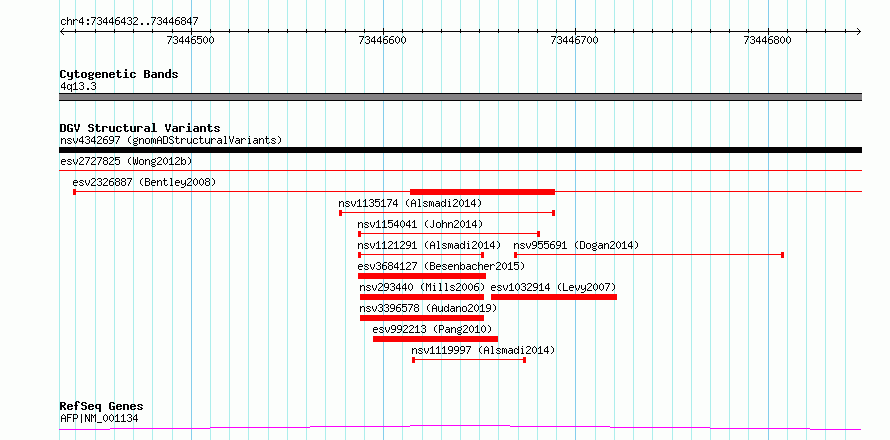
Task: Click ruler position 73446700
Action: (575, 40)
